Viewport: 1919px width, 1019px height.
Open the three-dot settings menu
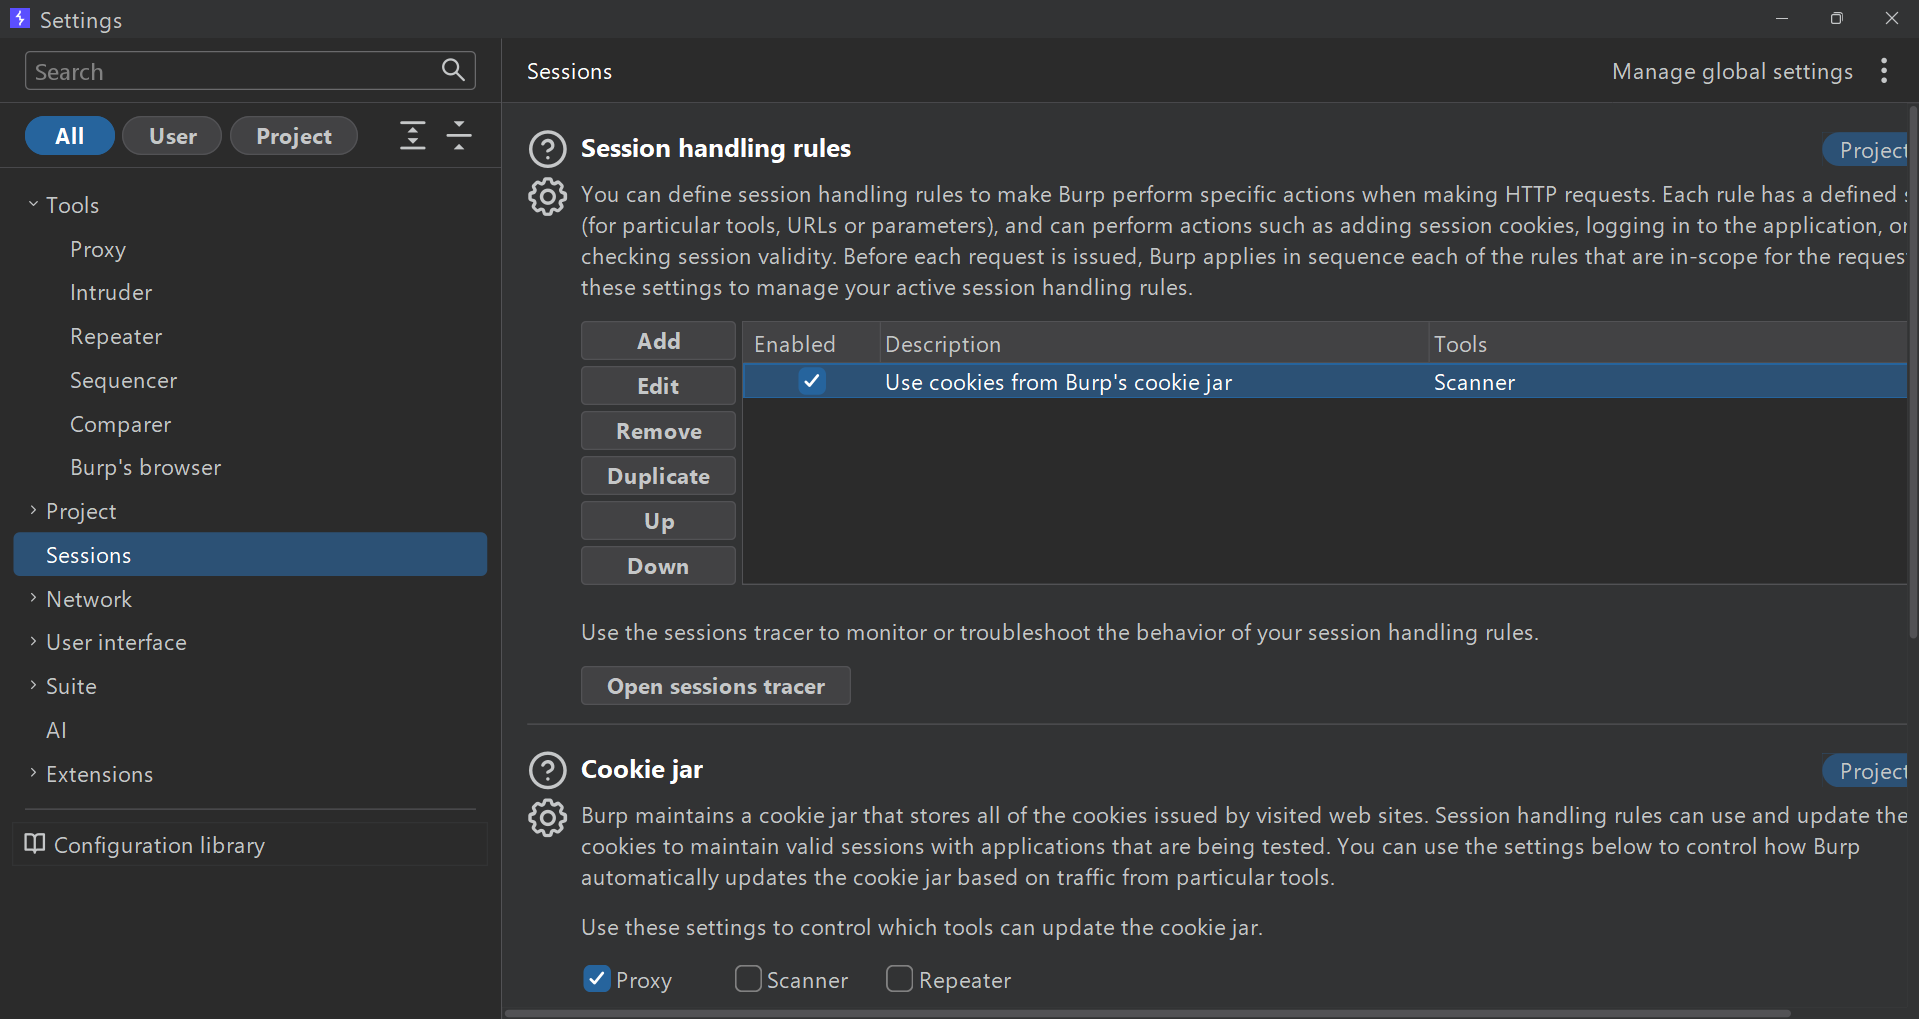(1884, 71)
